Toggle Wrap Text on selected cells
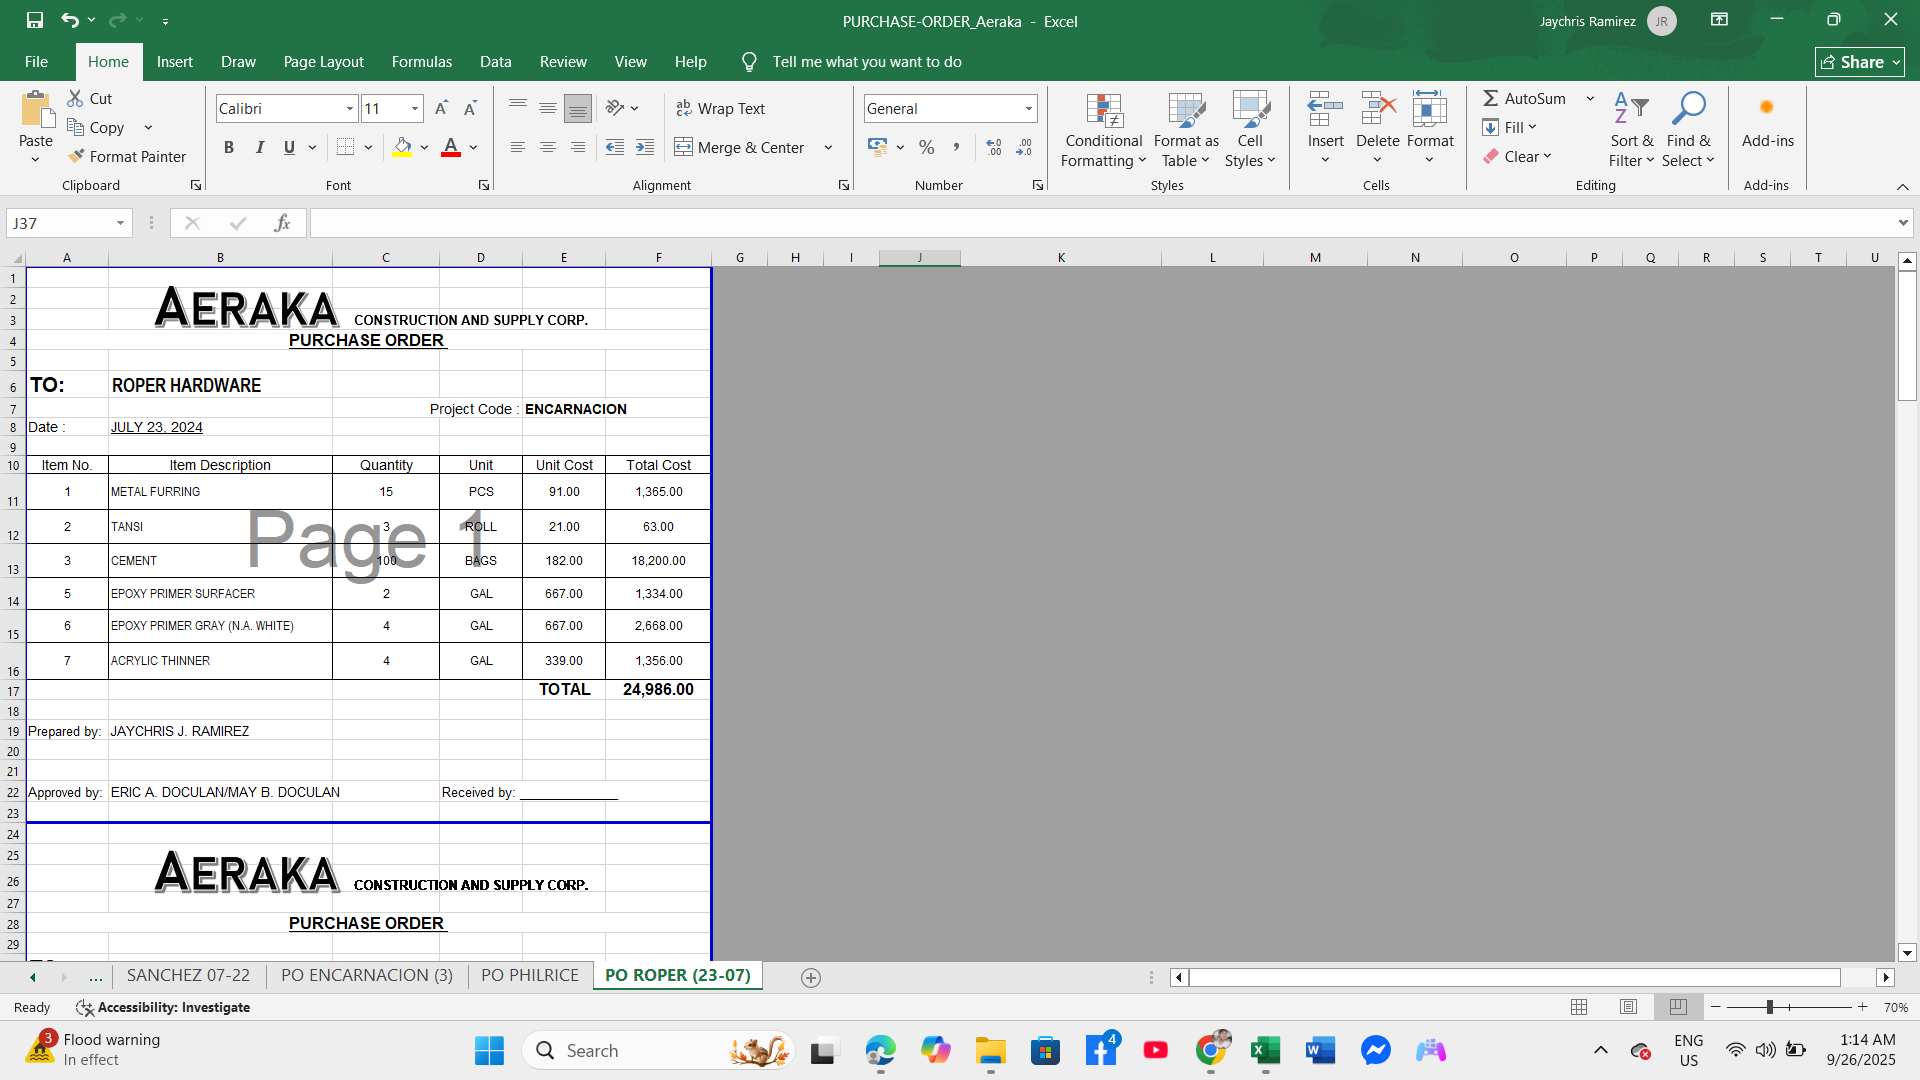This screenshot has height=1080, width=1920. (720, 108)
